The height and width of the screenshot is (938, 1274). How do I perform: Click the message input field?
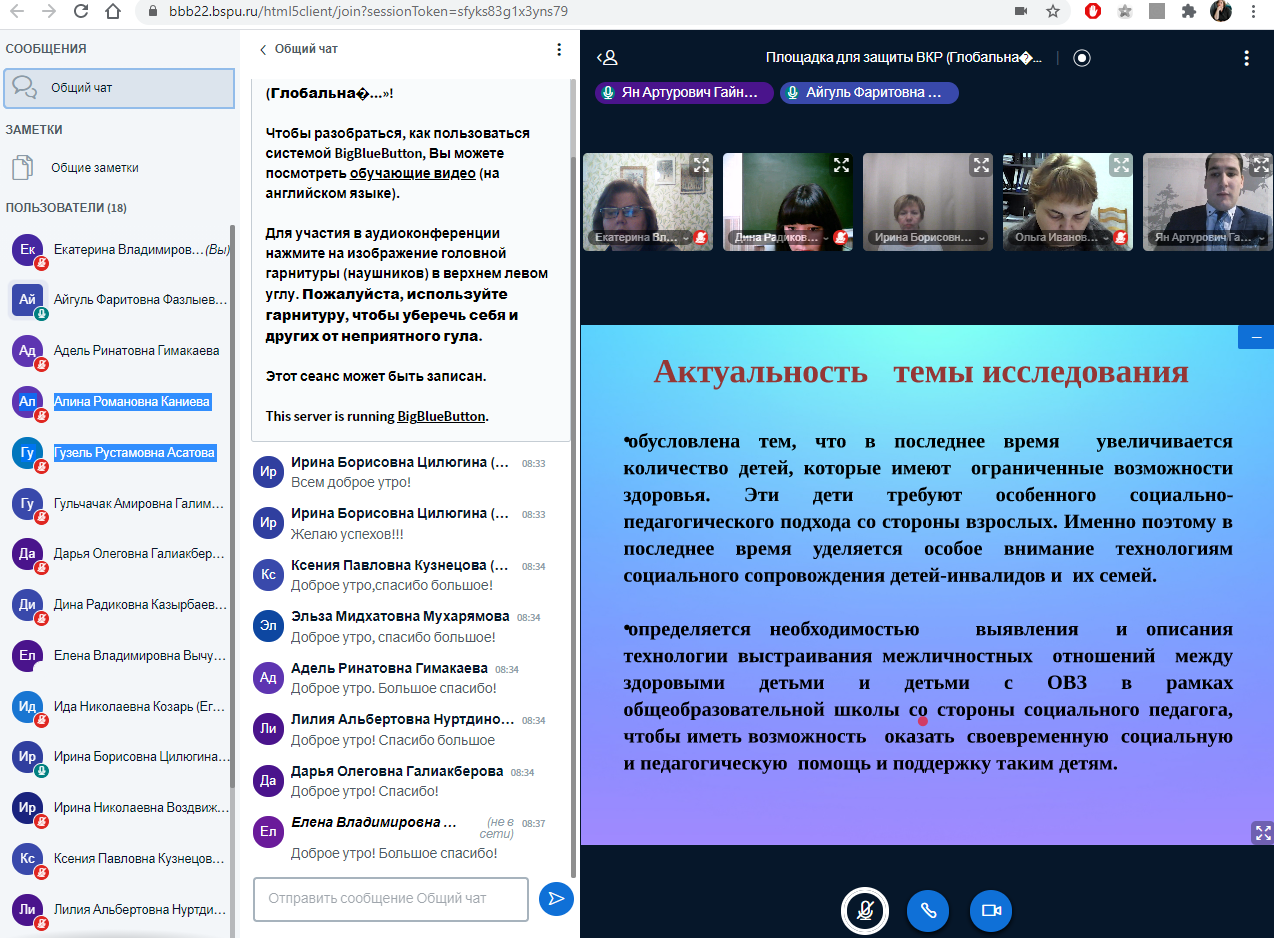(391, 898)
